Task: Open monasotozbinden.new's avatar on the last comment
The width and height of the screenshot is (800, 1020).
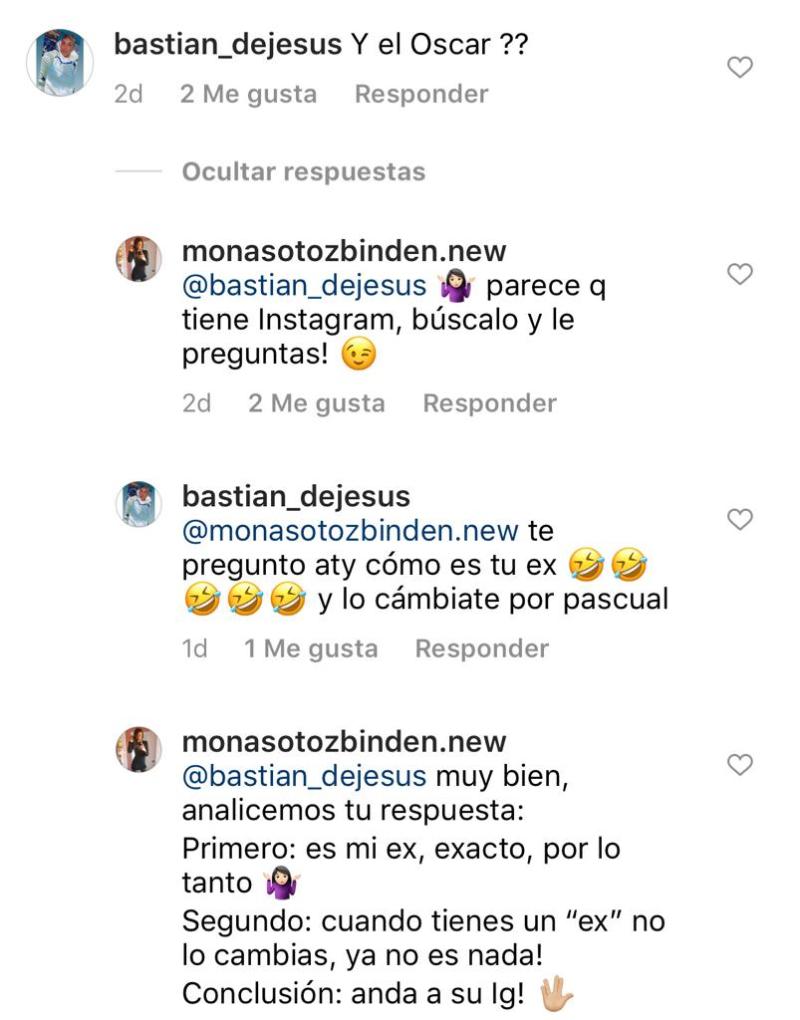Action: pyautogui.click(x=140, y=748)
